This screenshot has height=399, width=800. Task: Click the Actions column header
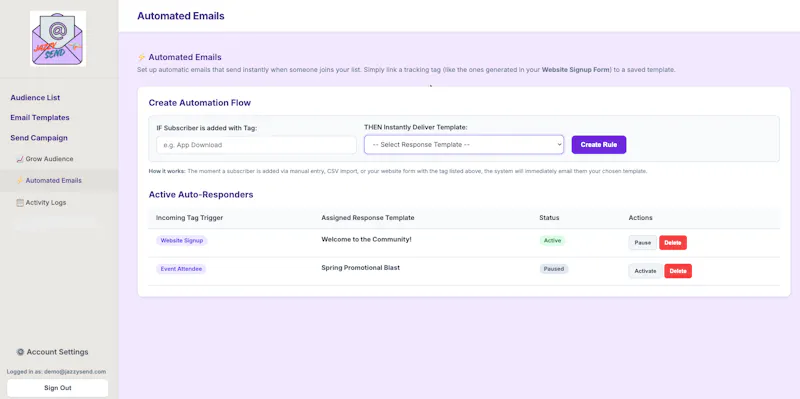640,218
